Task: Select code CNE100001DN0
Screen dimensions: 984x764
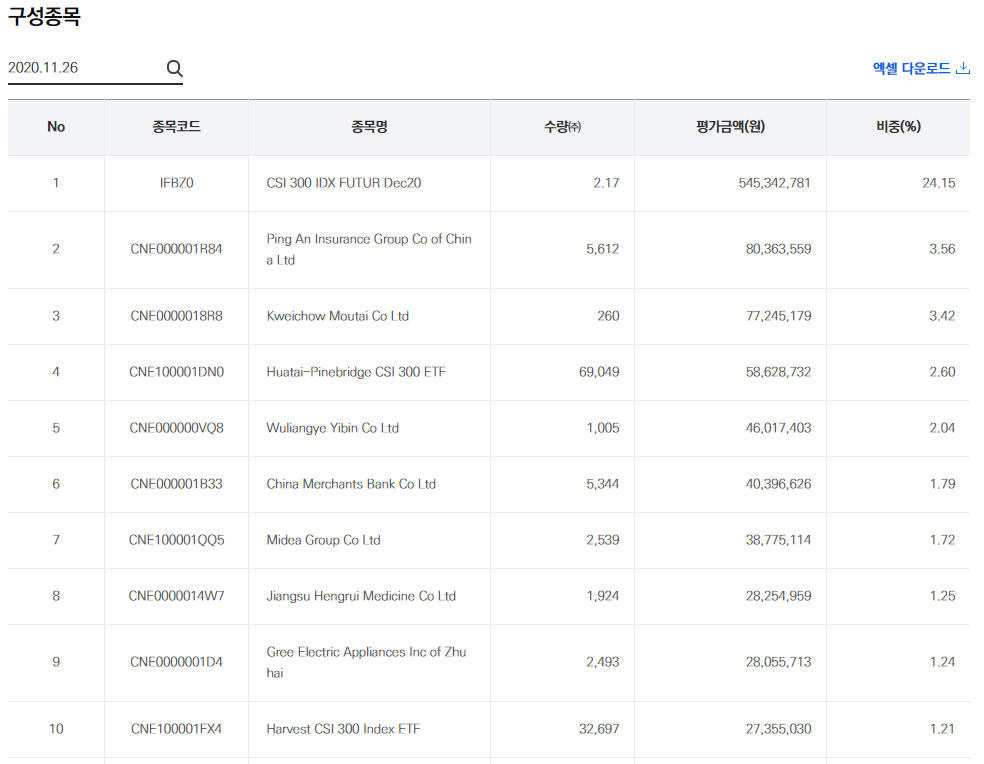Action: click(176, 372)
